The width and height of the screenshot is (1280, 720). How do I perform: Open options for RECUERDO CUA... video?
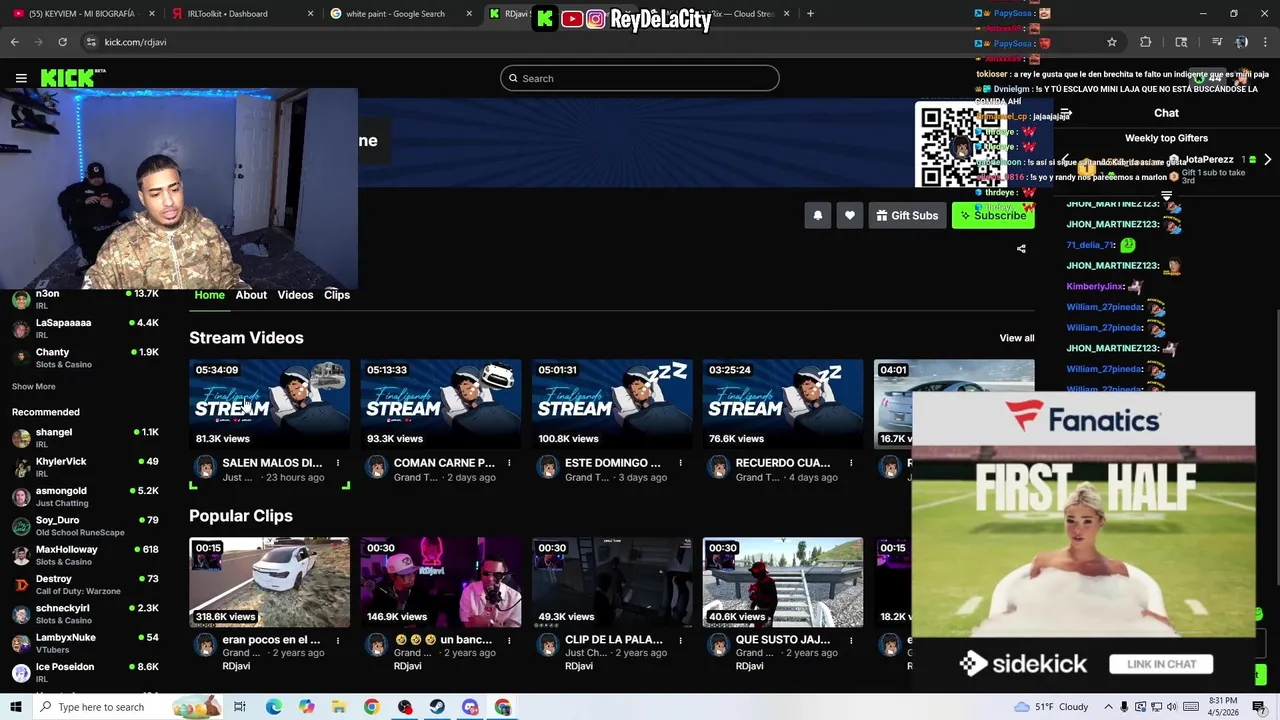tap(851, 463)
